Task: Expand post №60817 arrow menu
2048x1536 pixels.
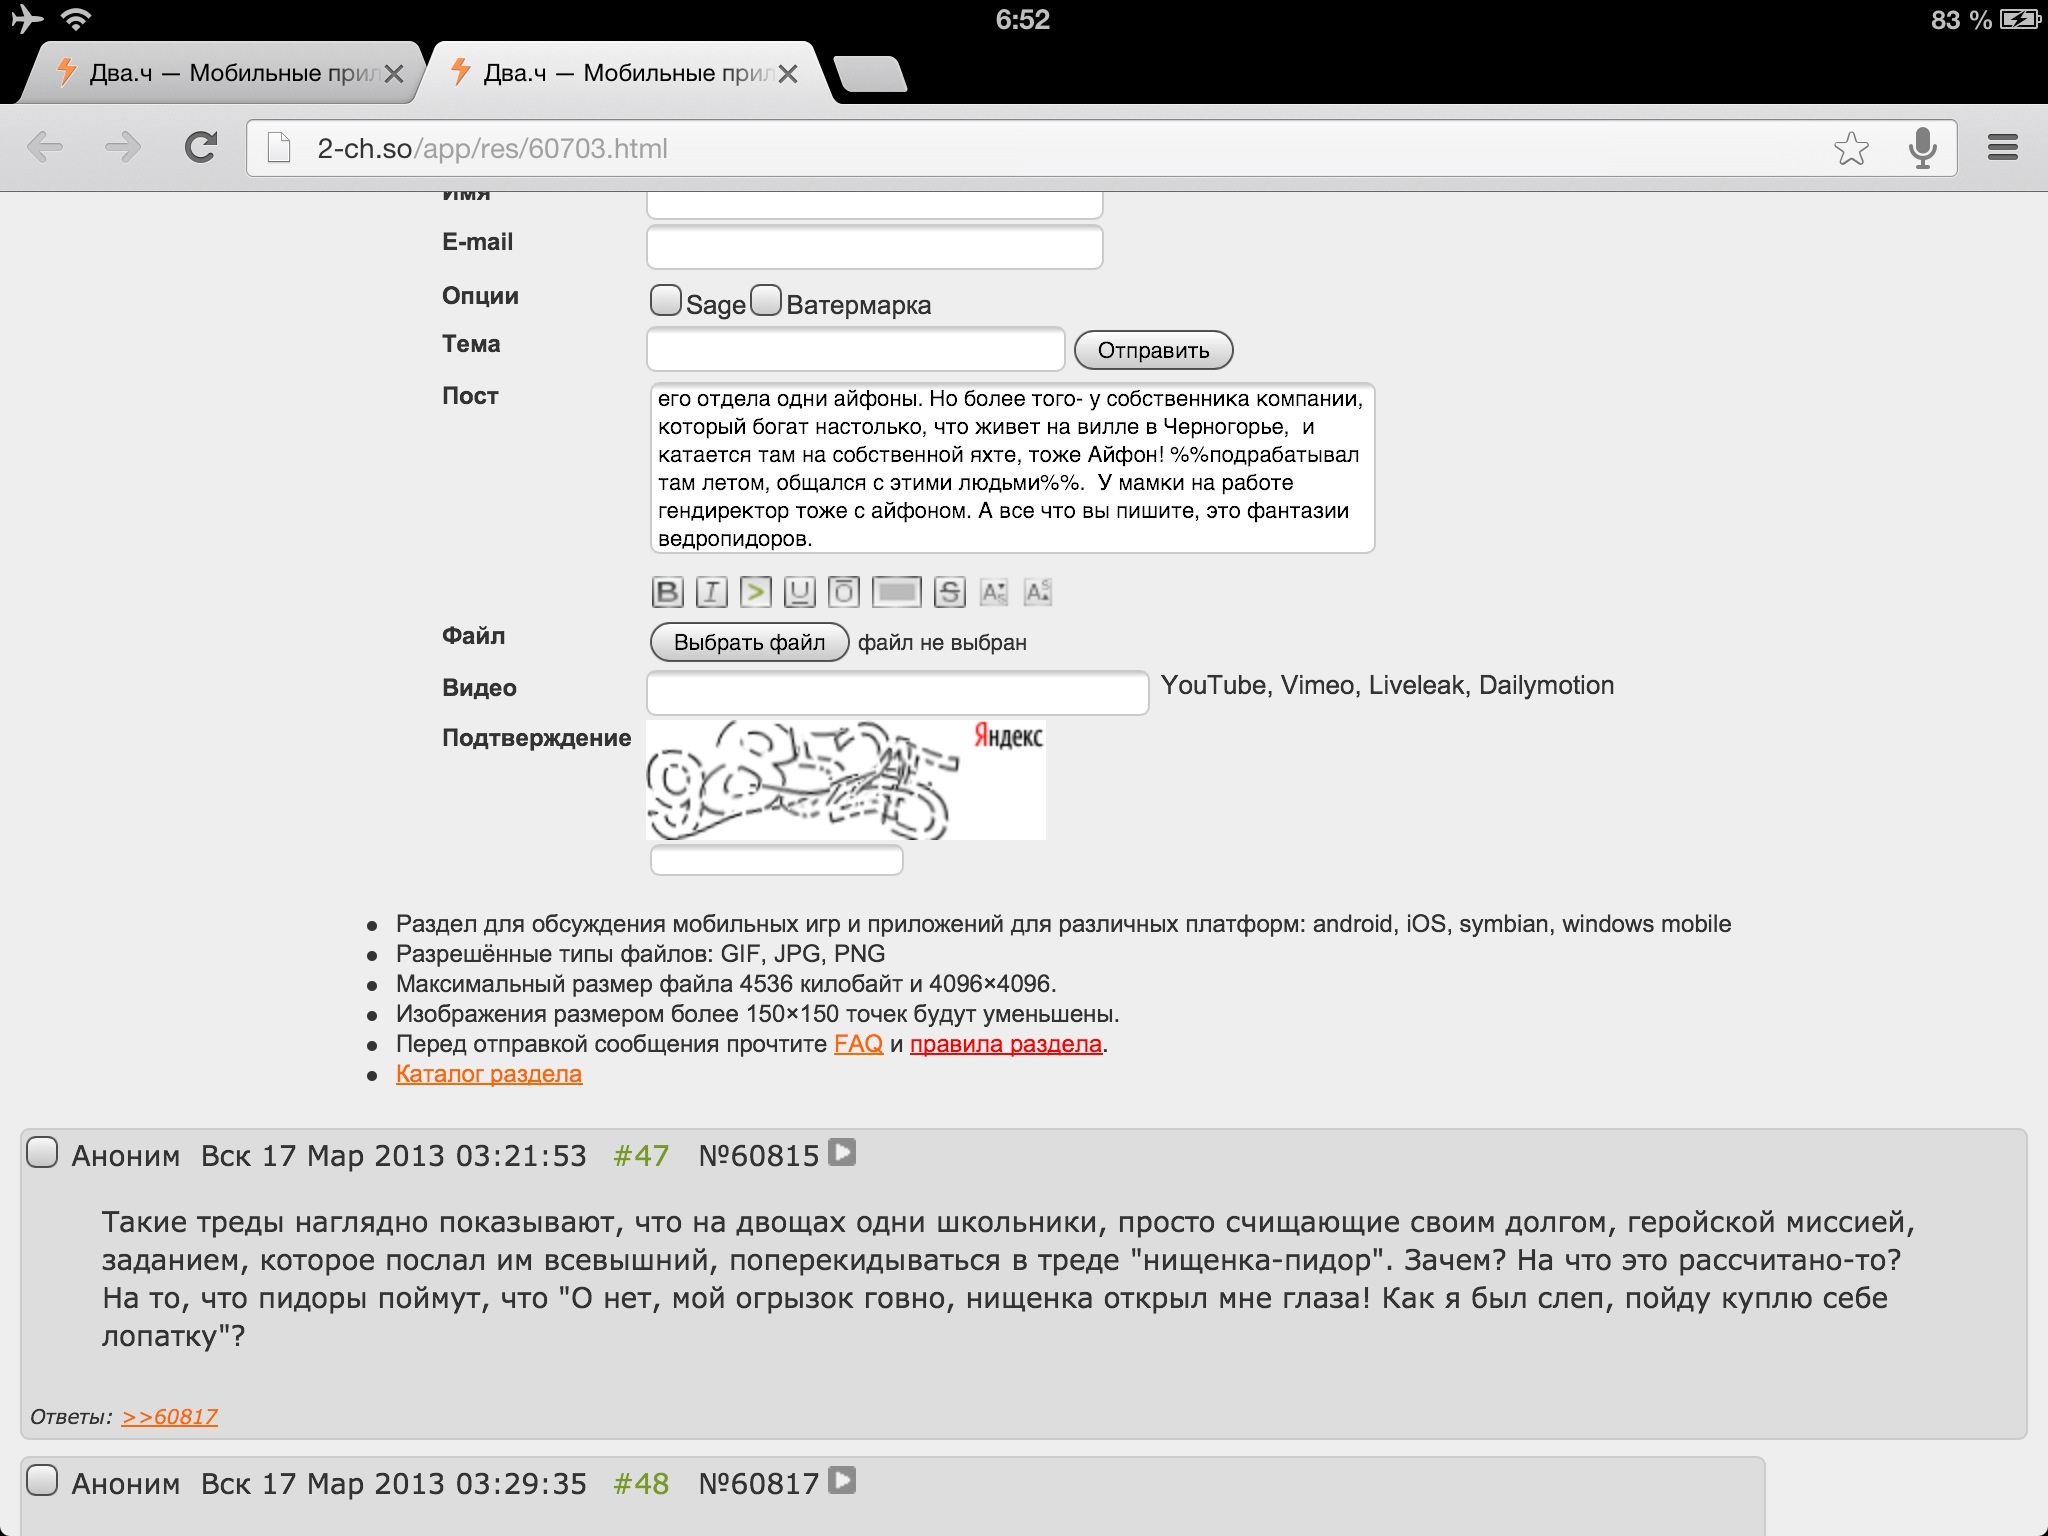Action: point(843,1480)
